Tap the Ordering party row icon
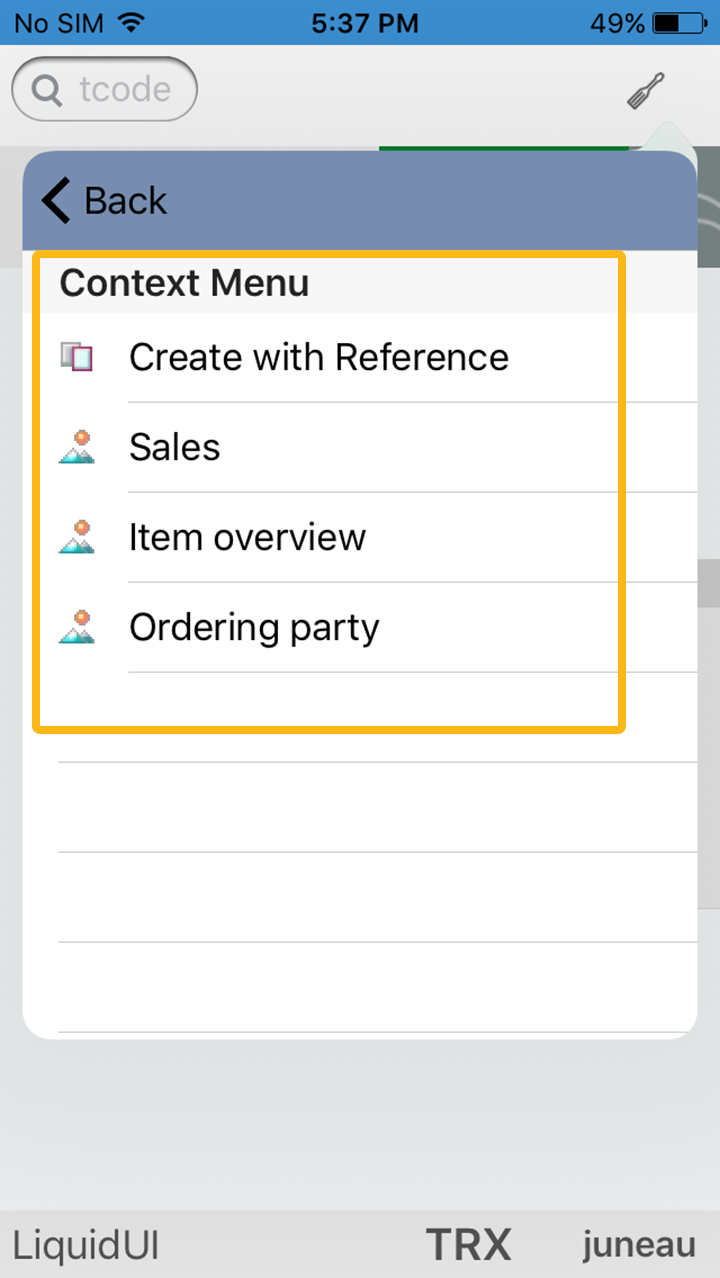 click(x=77, y=627)
